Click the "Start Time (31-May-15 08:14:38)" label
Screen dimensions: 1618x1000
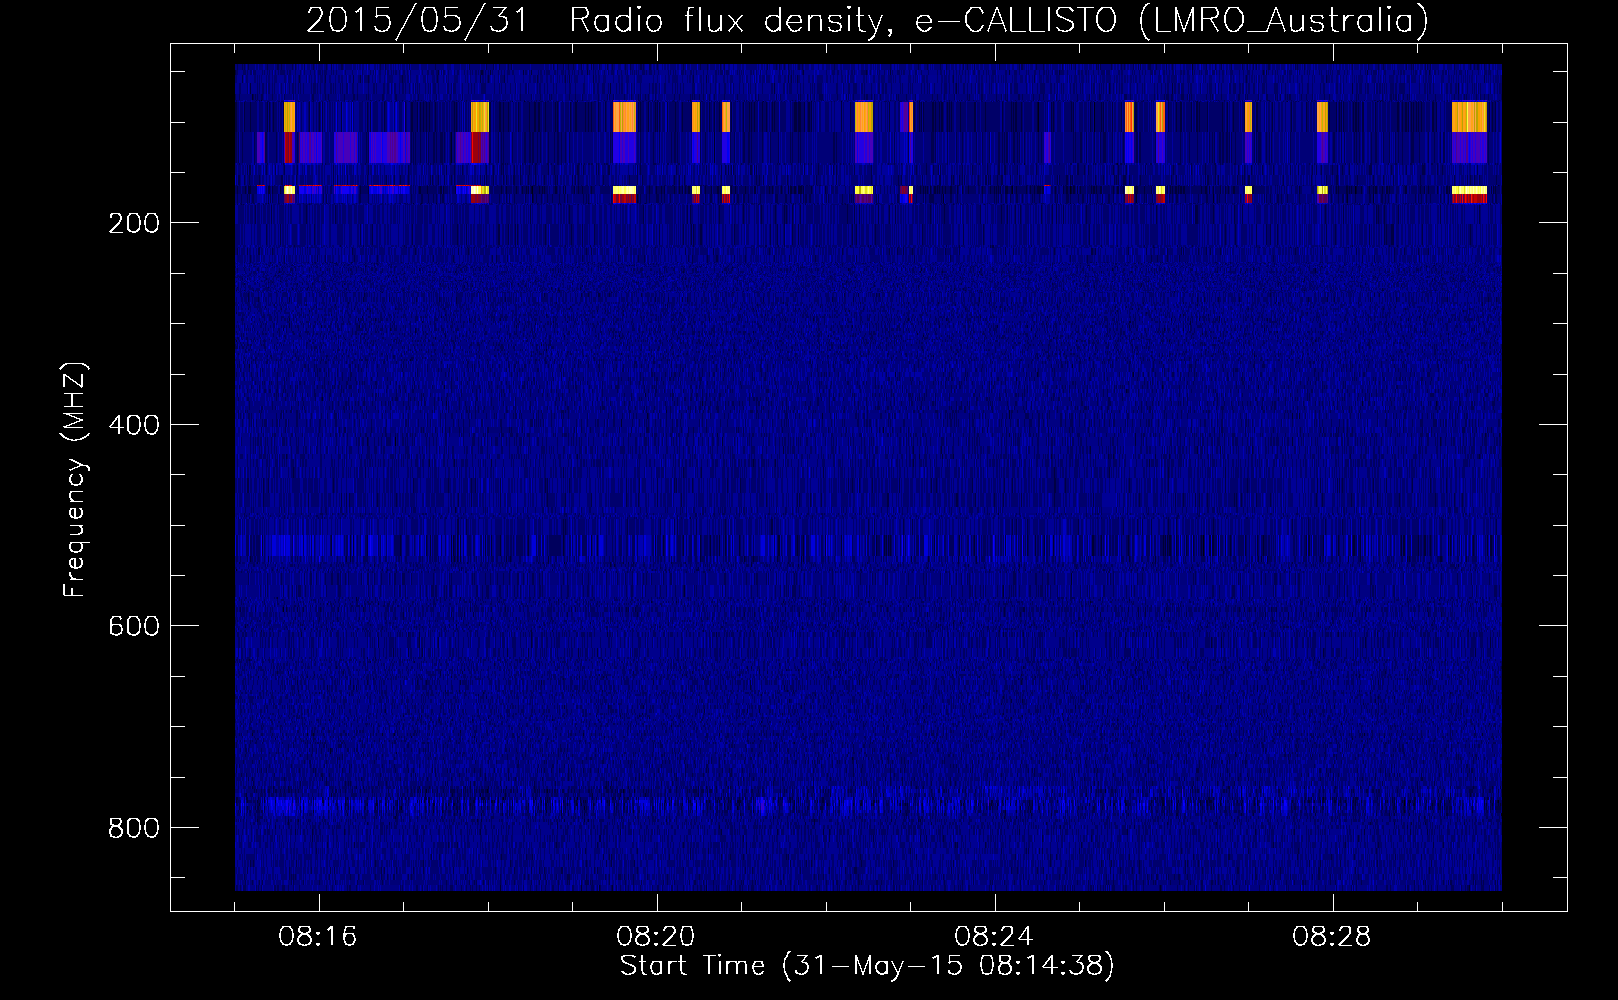(867, 966)
